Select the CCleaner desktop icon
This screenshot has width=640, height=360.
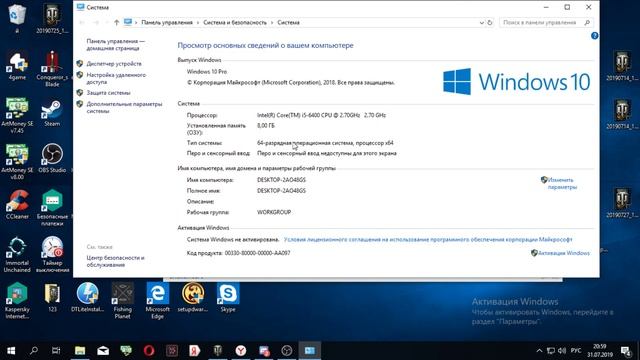(x=17, y=205)
